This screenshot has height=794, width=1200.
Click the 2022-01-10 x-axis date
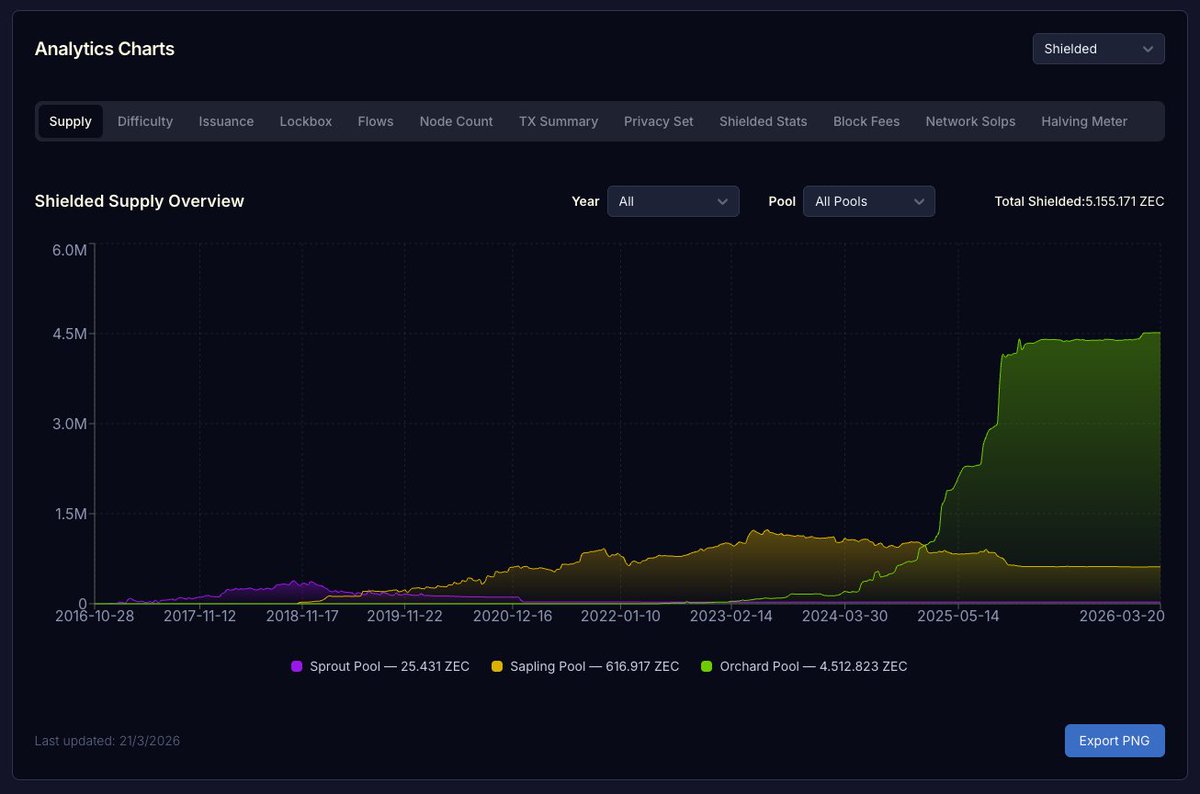620,616
